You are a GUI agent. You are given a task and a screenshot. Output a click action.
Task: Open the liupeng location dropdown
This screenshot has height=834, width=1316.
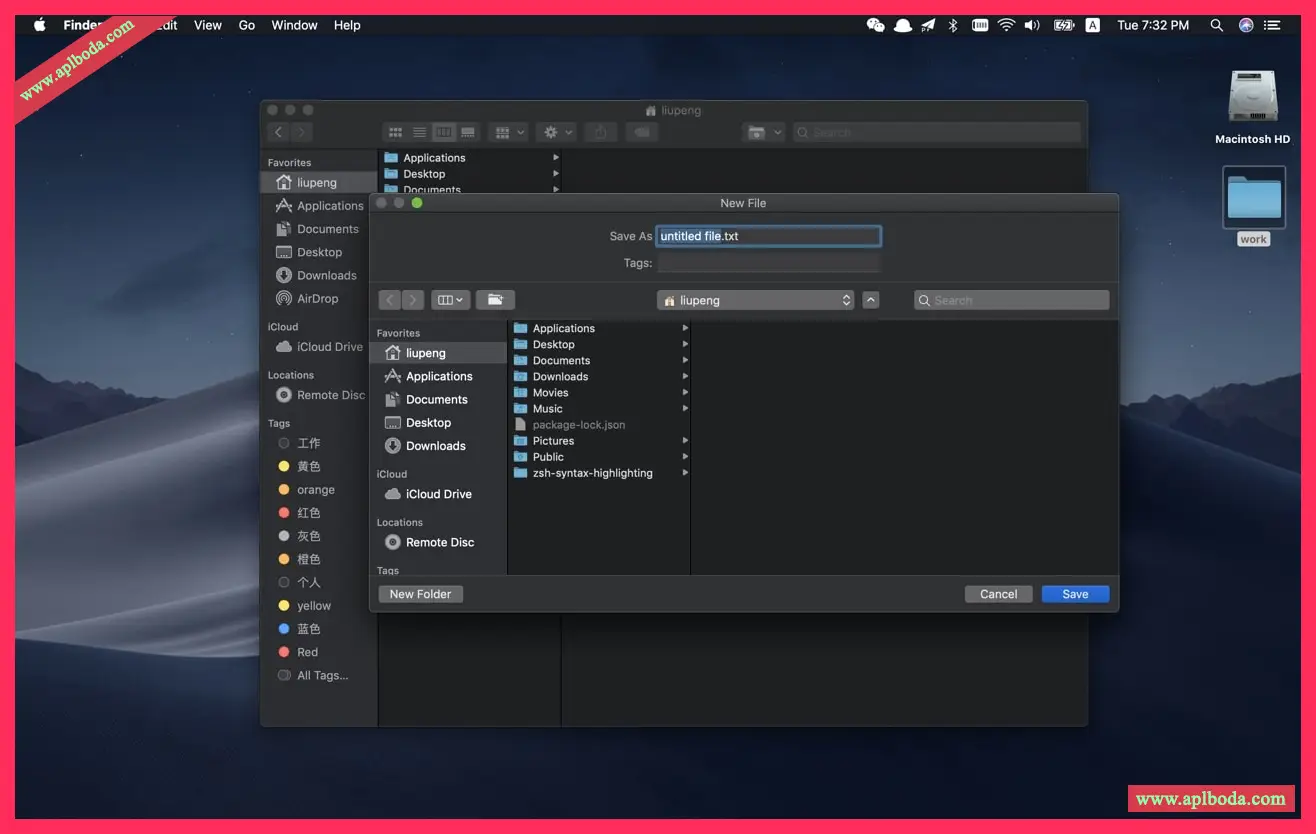[x=756, y=300]
